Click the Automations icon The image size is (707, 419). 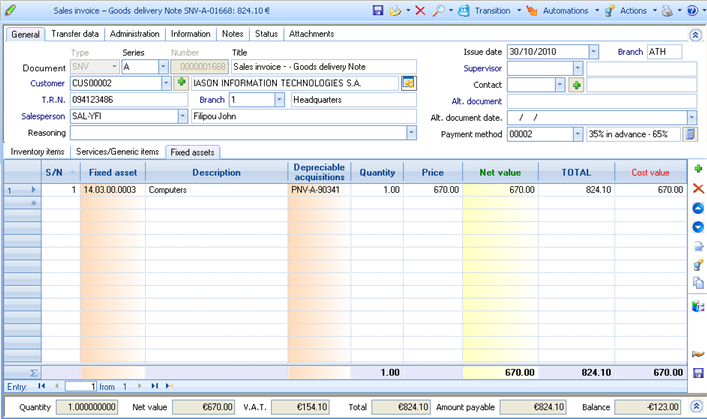pyautogui.click(x=532, y=10)
